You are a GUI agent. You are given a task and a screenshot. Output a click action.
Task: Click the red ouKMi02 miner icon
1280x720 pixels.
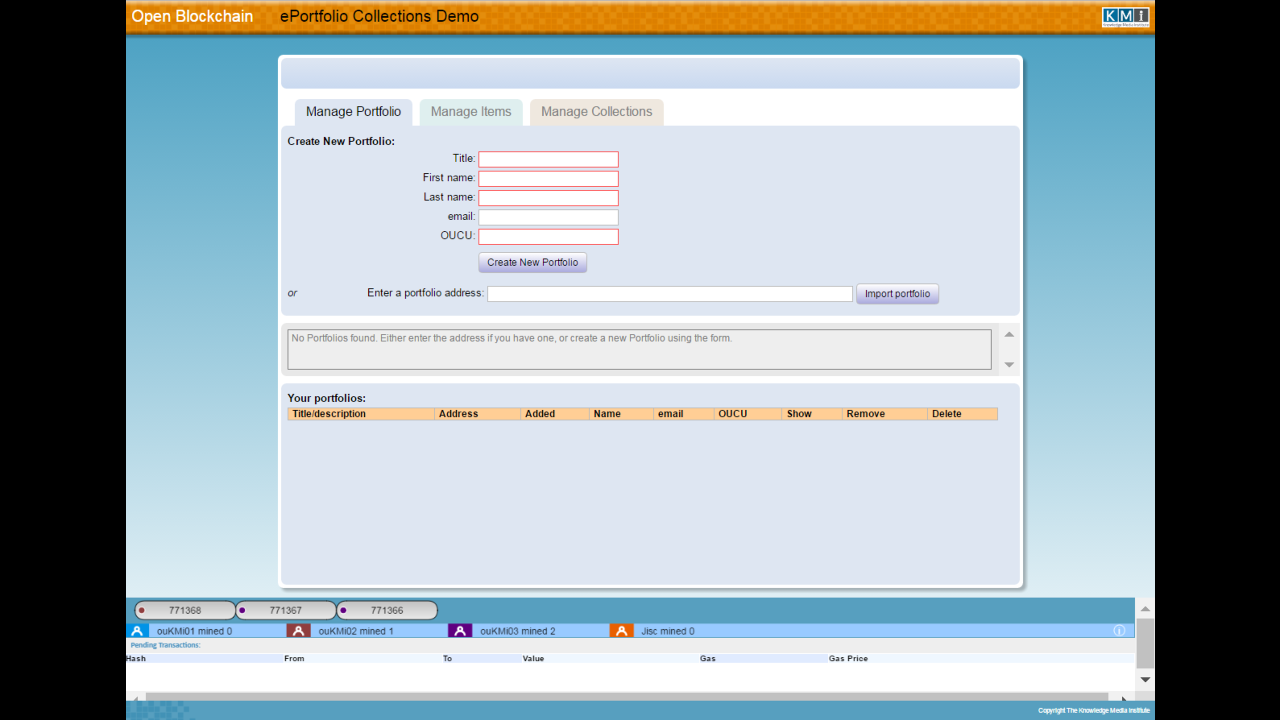tap(299, 630)
